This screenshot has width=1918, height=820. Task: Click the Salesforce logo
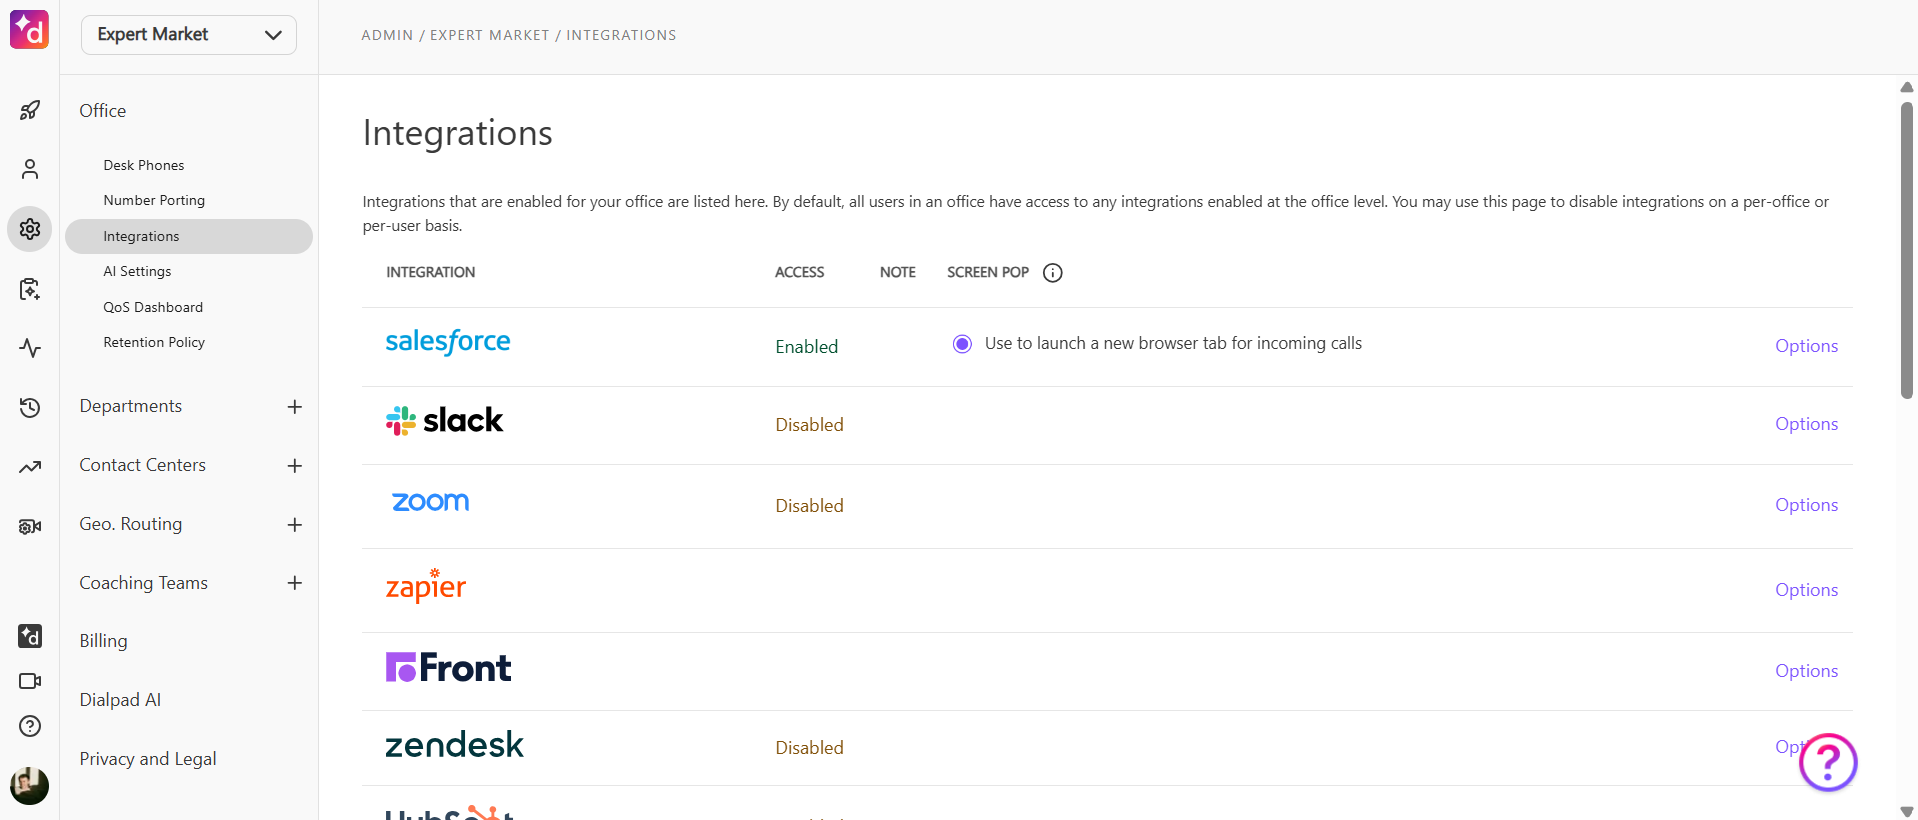(x=448, y=342)
